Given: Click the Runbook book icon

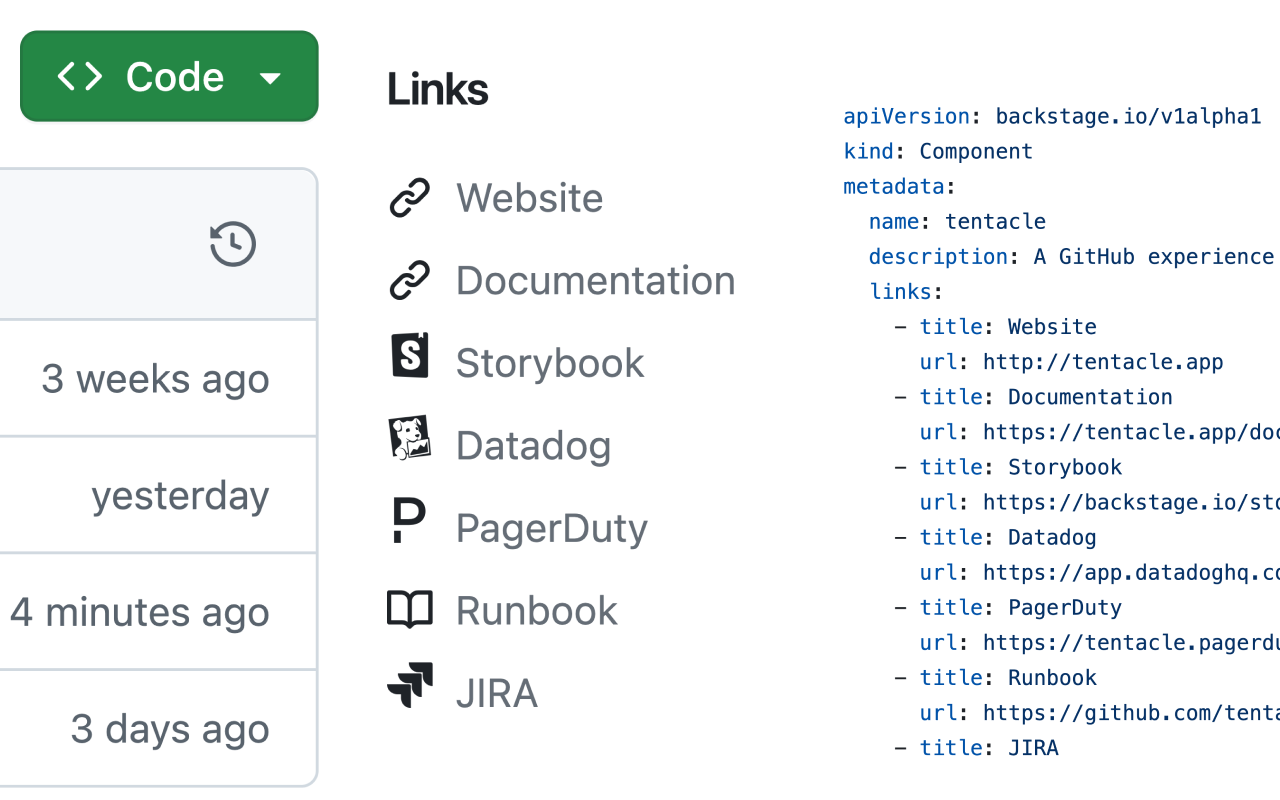Looking at the screenshot, I should click(x=410, y=609).
